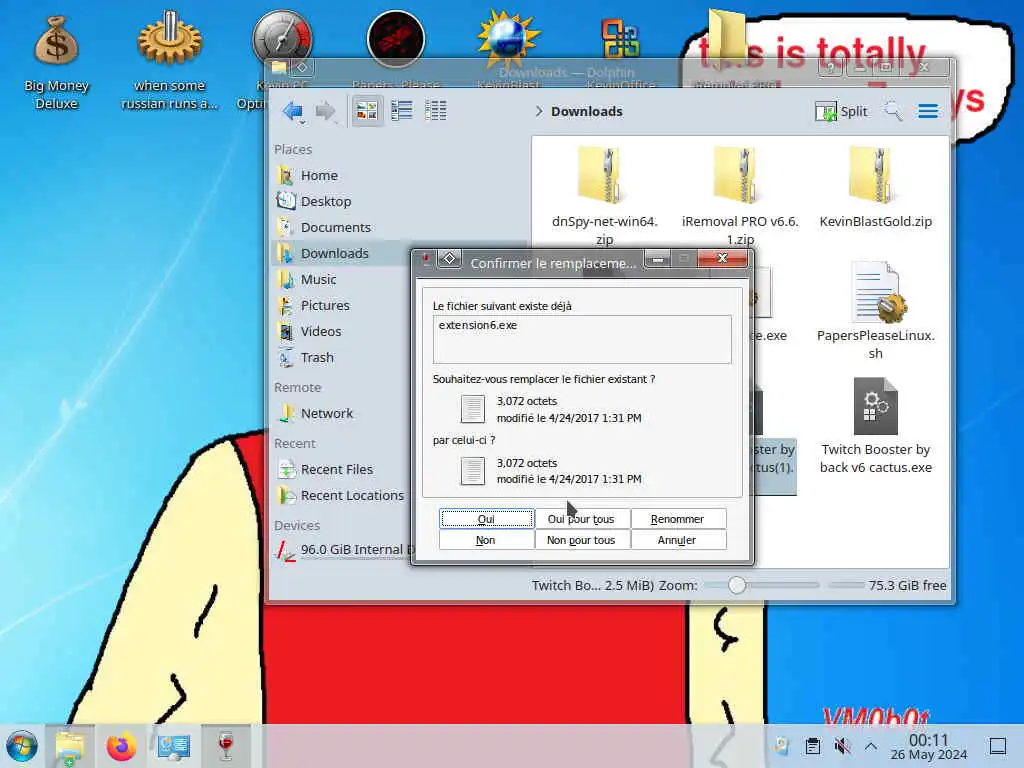Select iRemoval PRO v6.6.1.zip file
This screenshot has width=1024, height=768.
(740, 195)
